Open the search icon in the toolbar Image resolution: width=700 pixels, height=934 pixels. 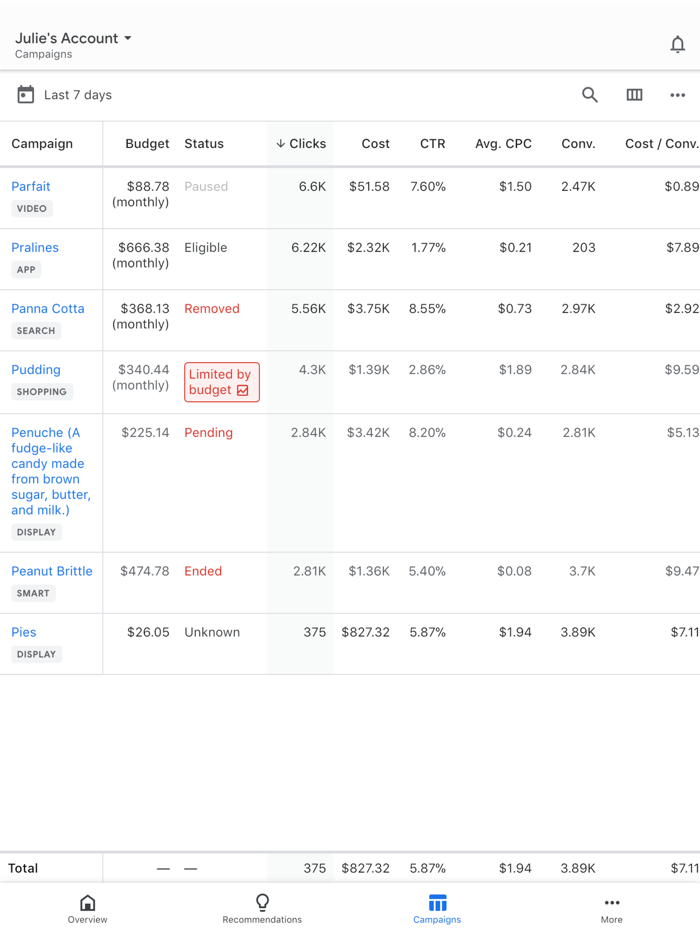(589, 94)
